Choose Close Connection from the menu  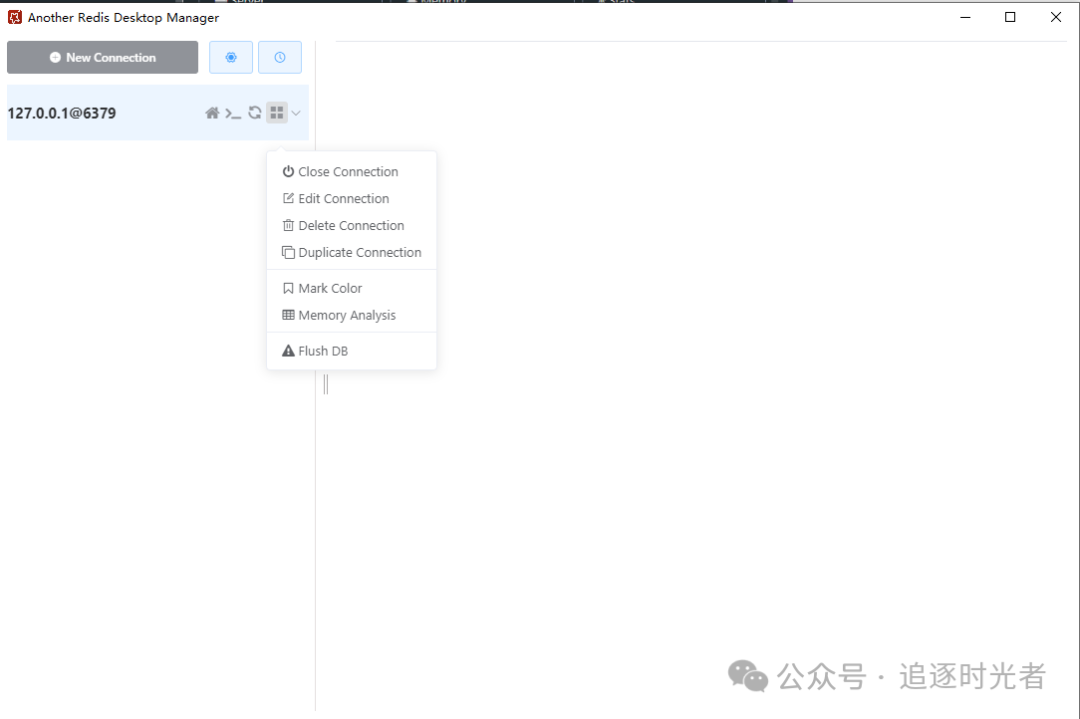tap(351, 171)
